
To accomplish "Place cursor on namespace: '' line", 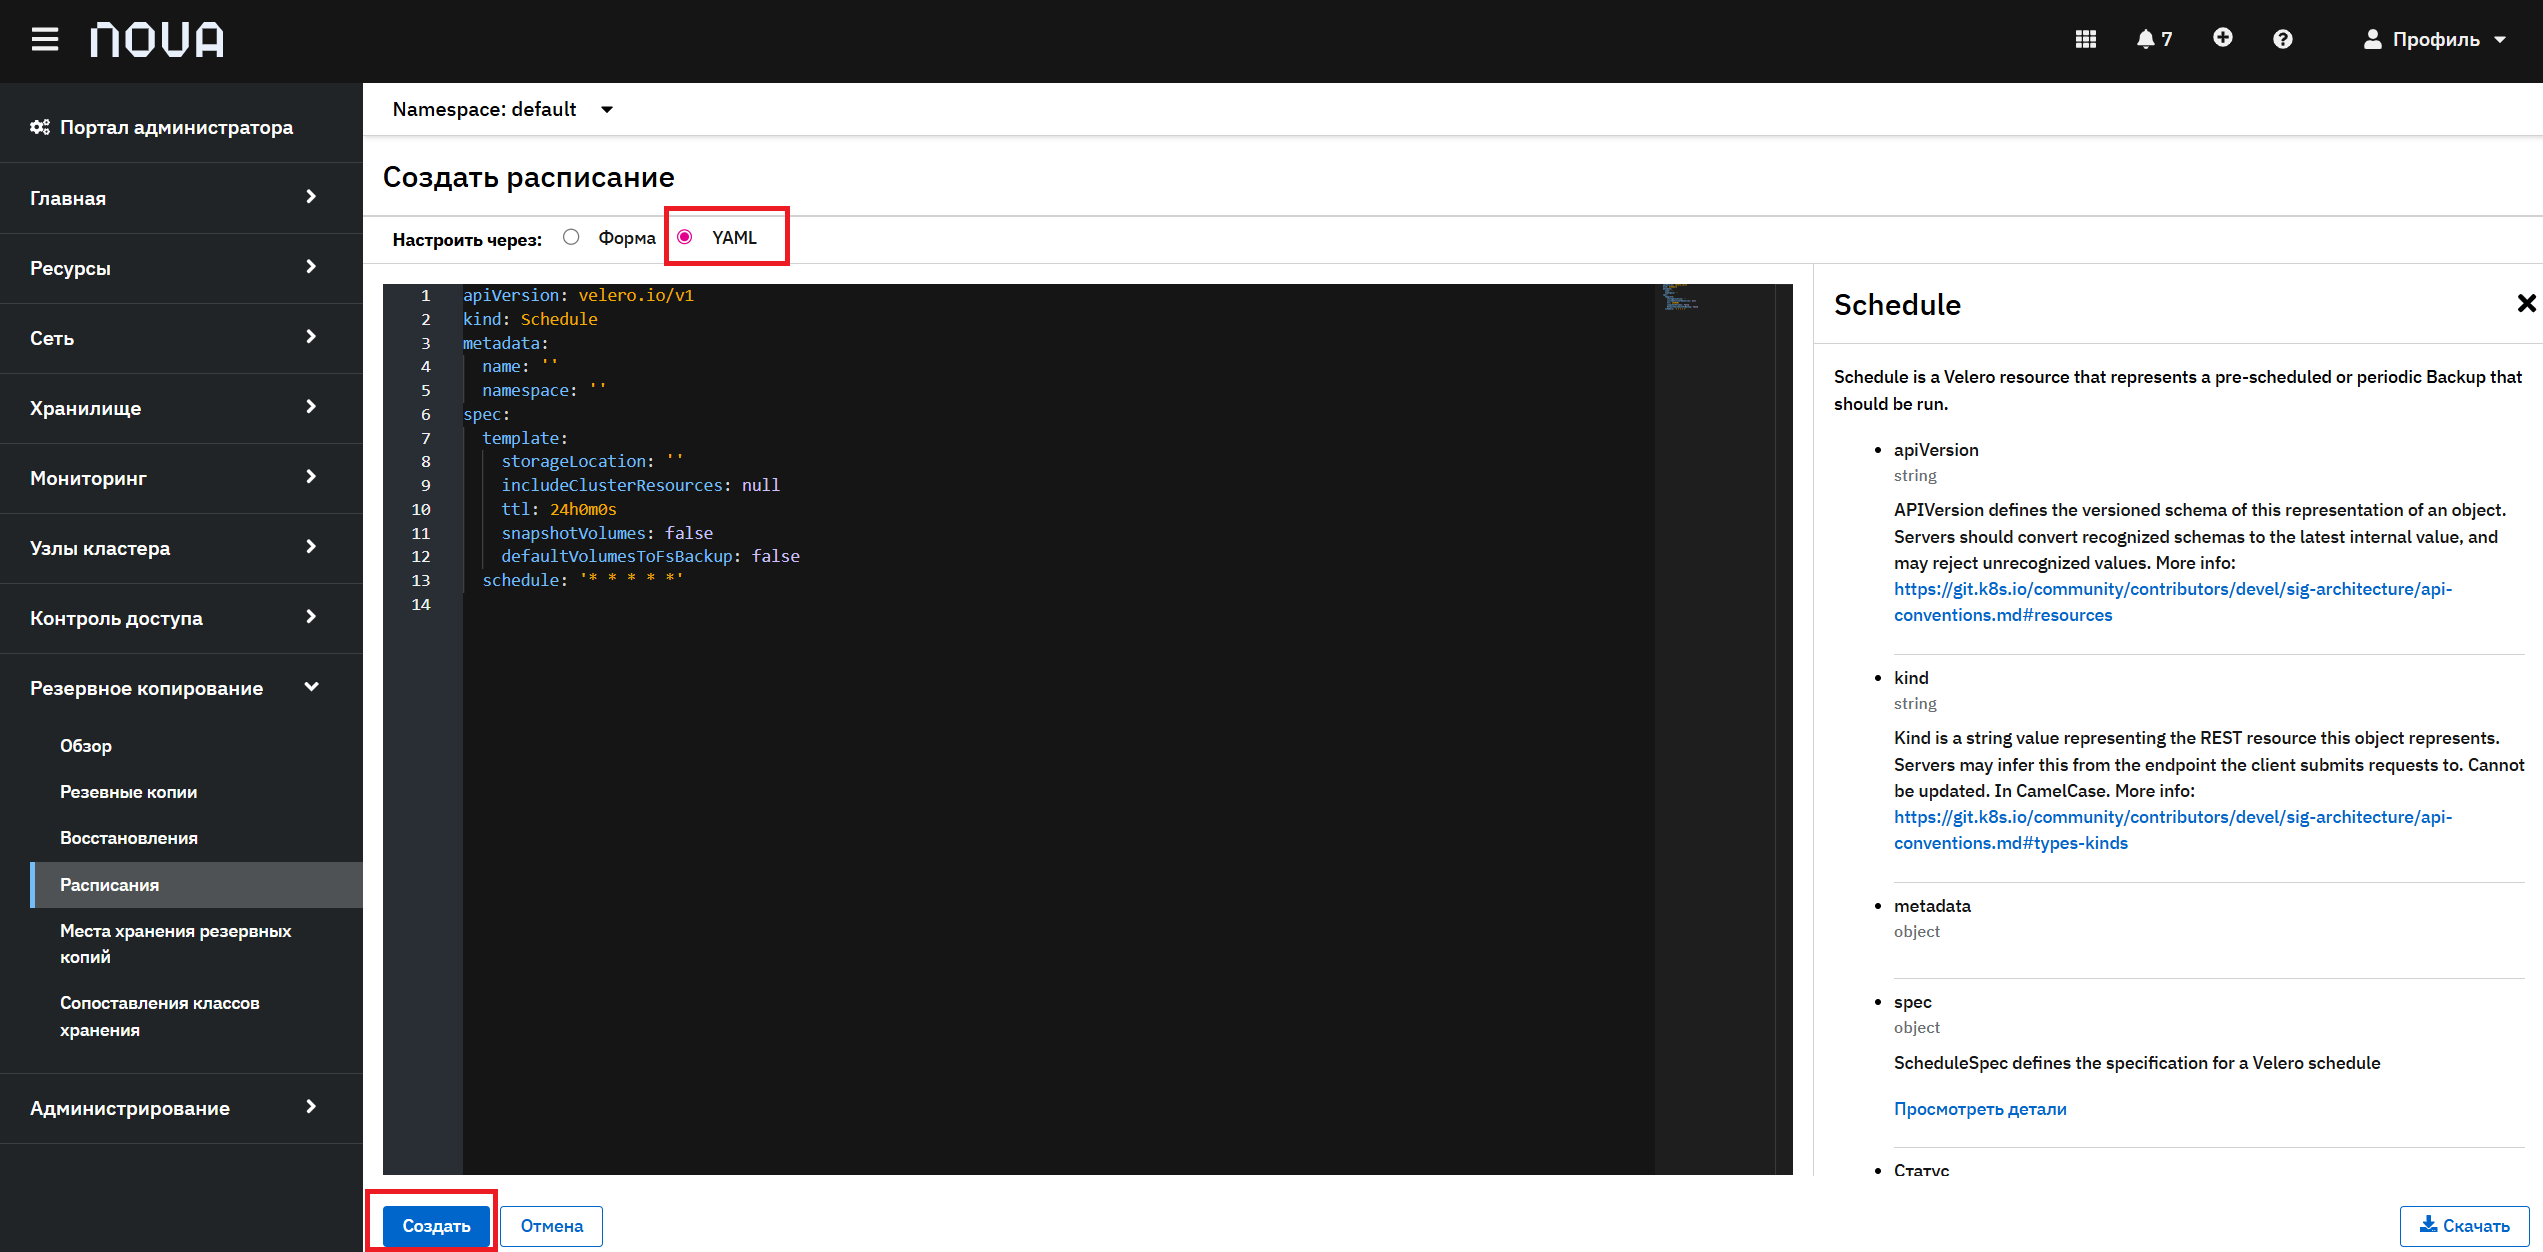I will (544, 390).
